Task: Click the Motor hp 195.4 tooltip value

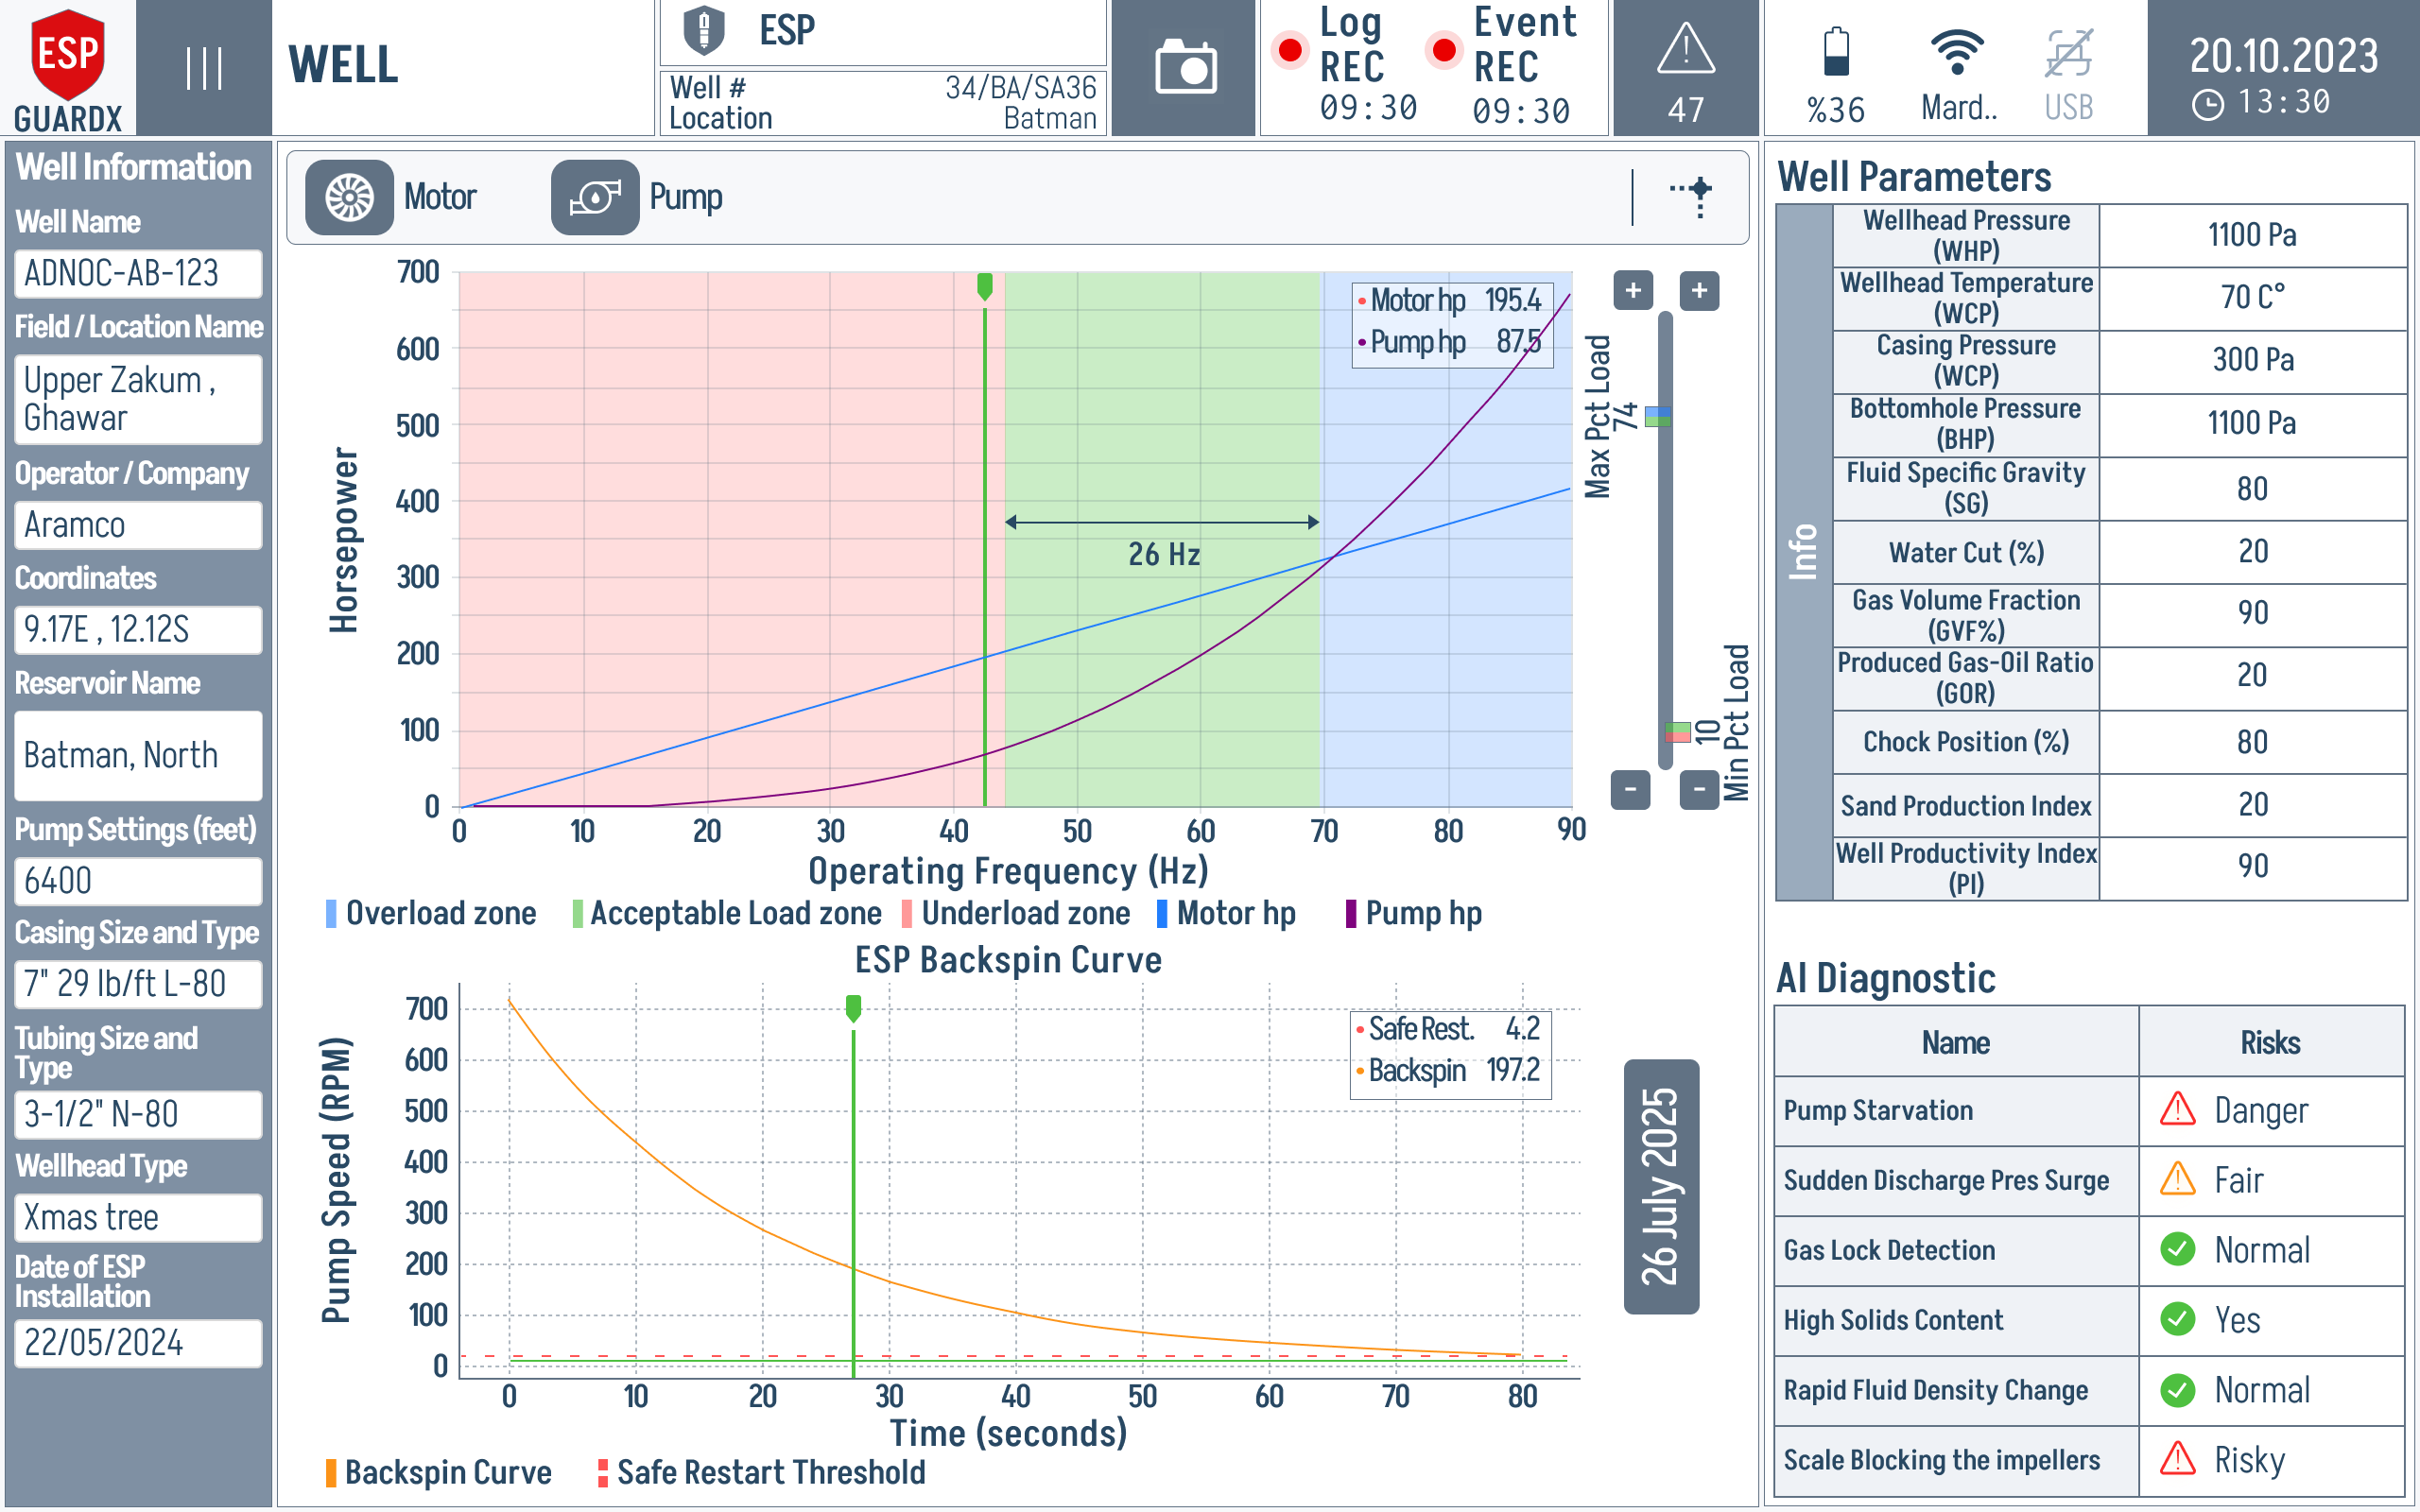Action: pos(1513,300)
